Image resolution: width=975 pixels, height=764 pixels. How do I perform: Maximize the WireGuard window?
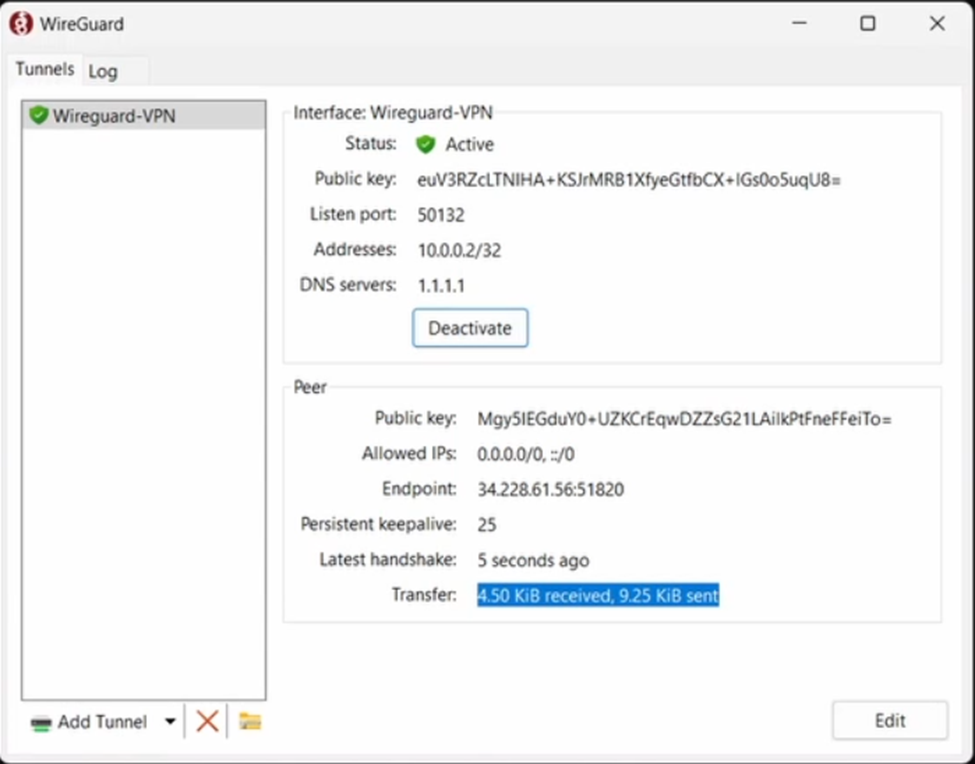[x=867, y=23]
